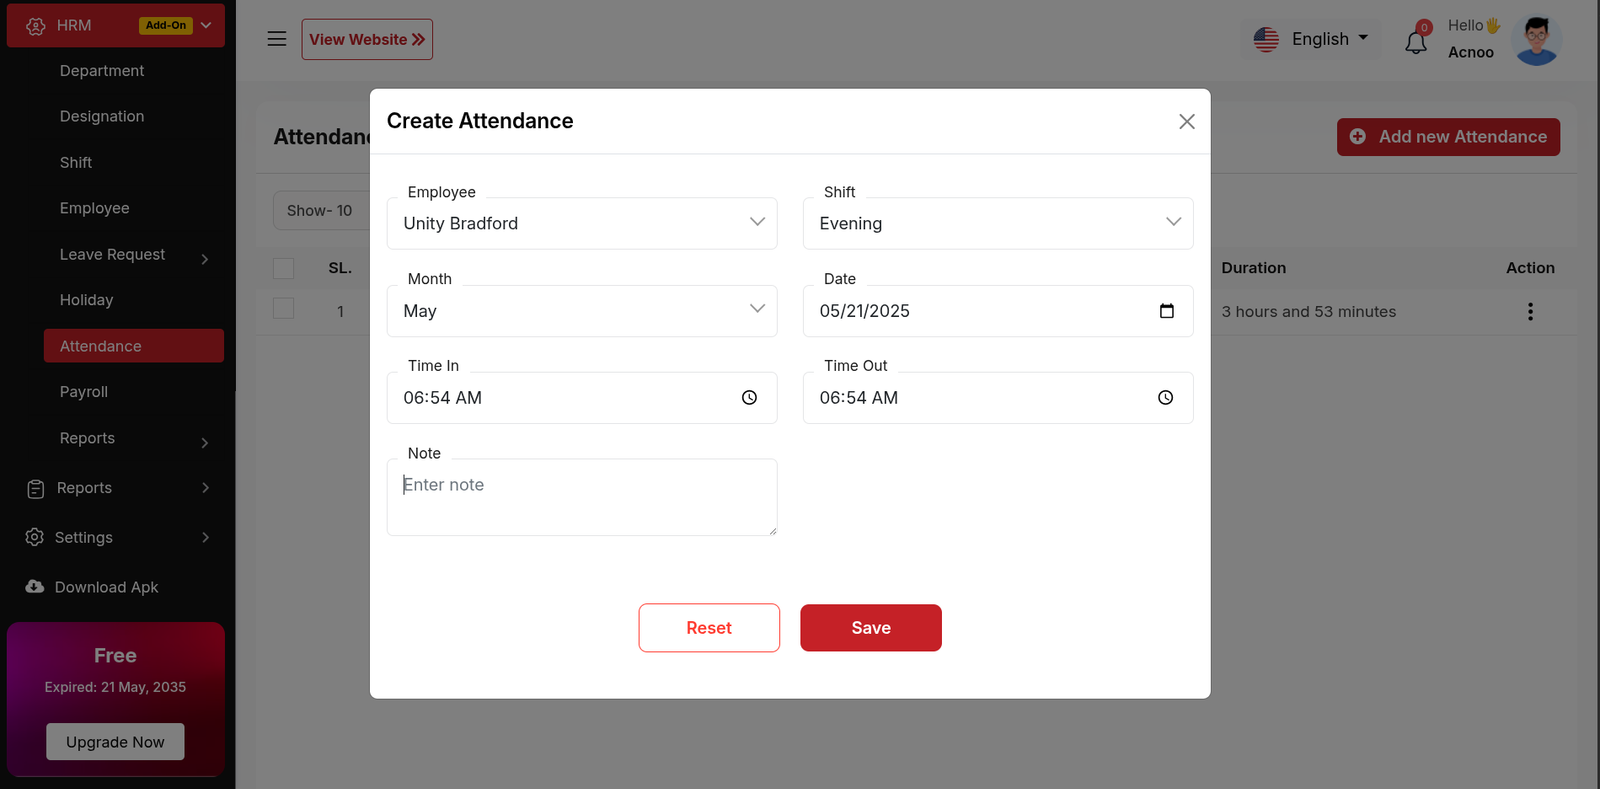The image size is (1600, 789).
Task: Open the Employee dropdown
Action: click(x=581, y=223)
